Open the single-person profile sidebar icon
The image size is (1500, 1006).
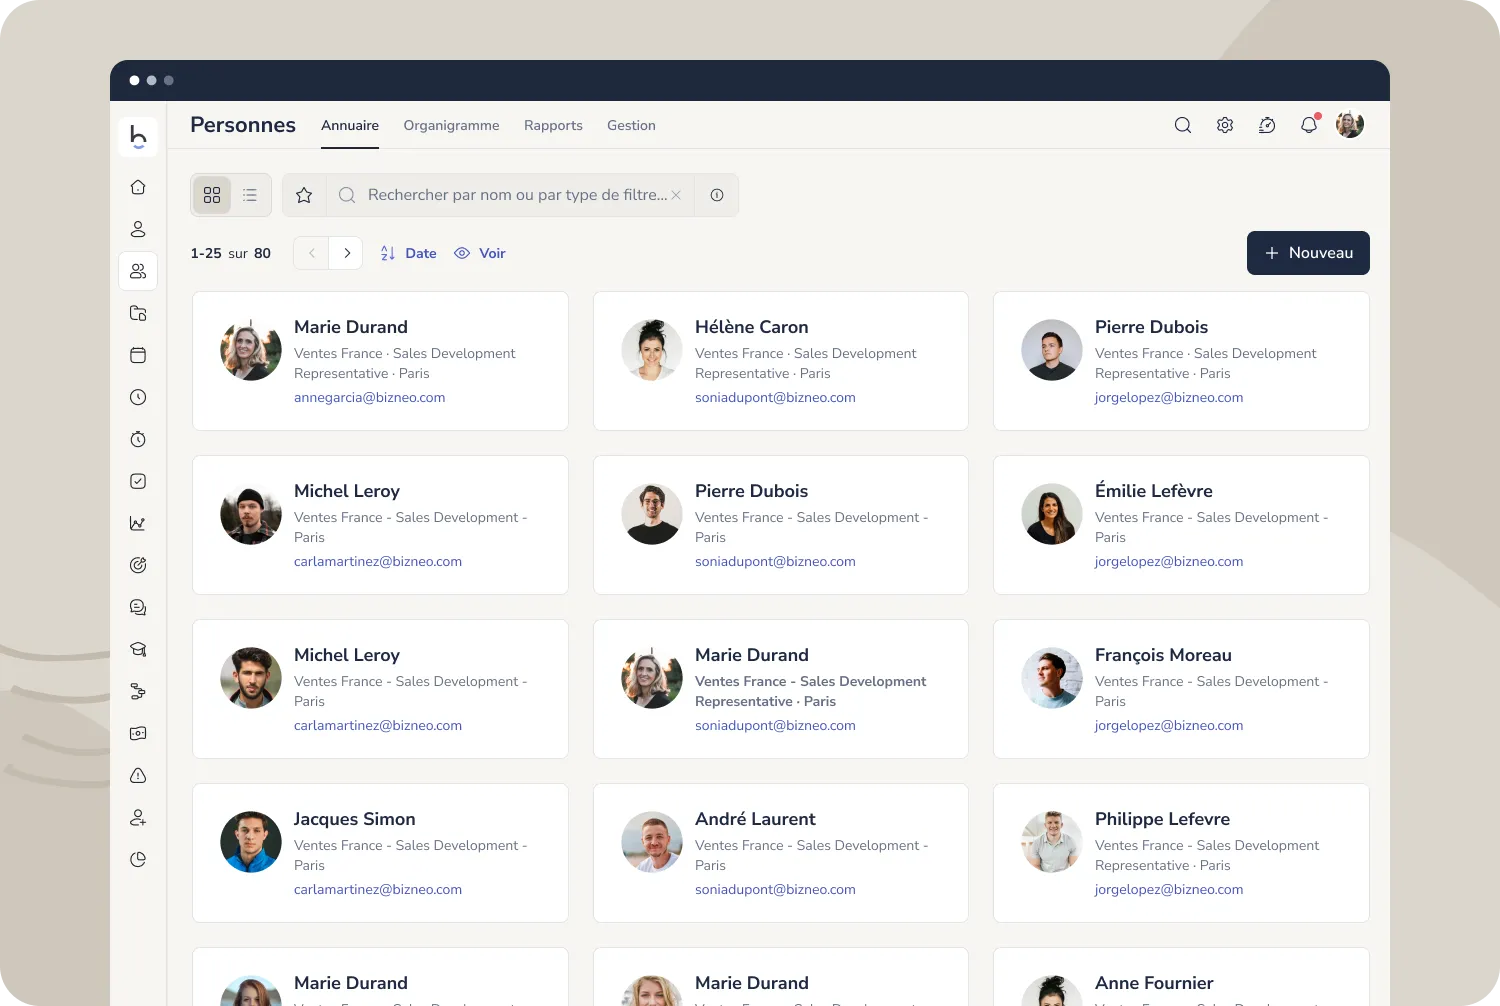tap(138, 229)
